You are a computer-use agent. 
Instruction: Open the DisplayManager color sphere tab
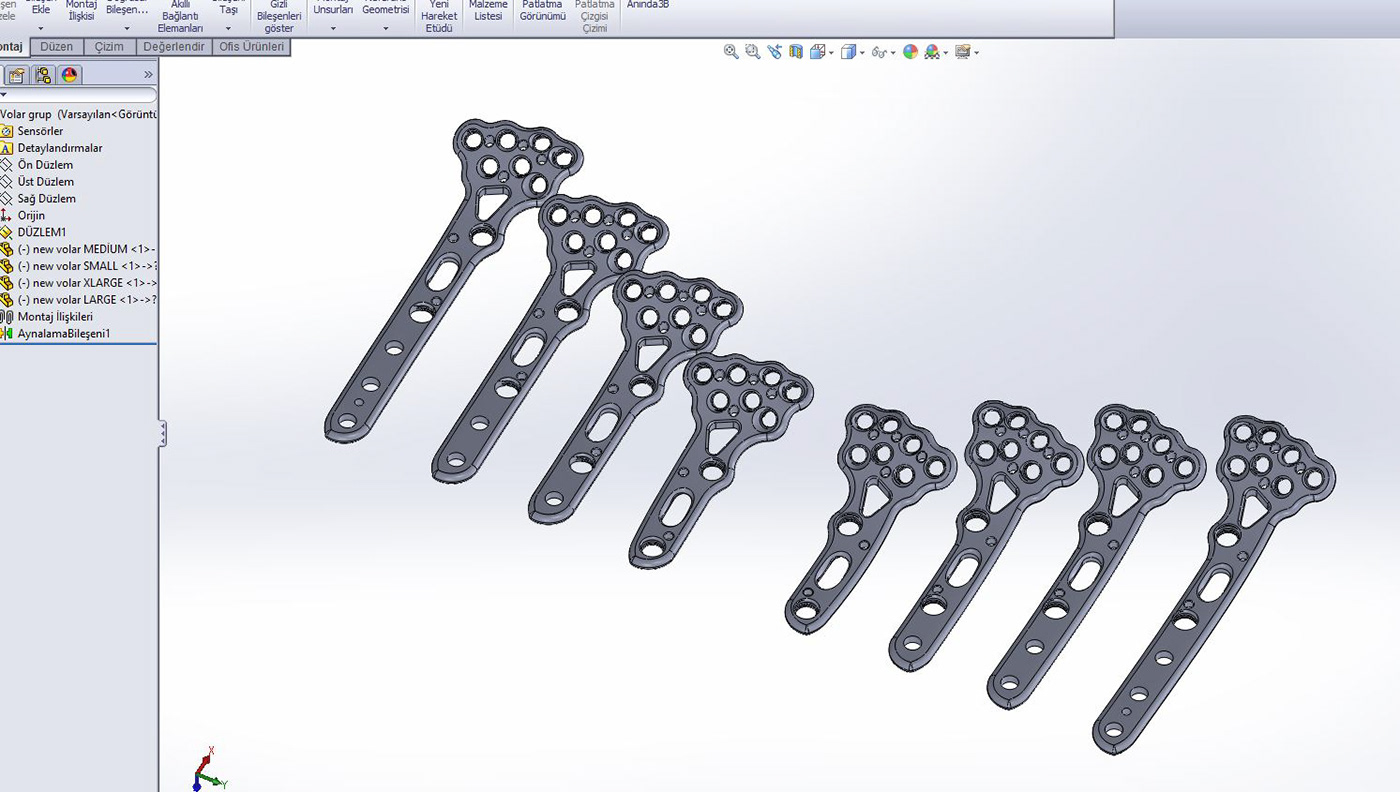click(69, 75)
